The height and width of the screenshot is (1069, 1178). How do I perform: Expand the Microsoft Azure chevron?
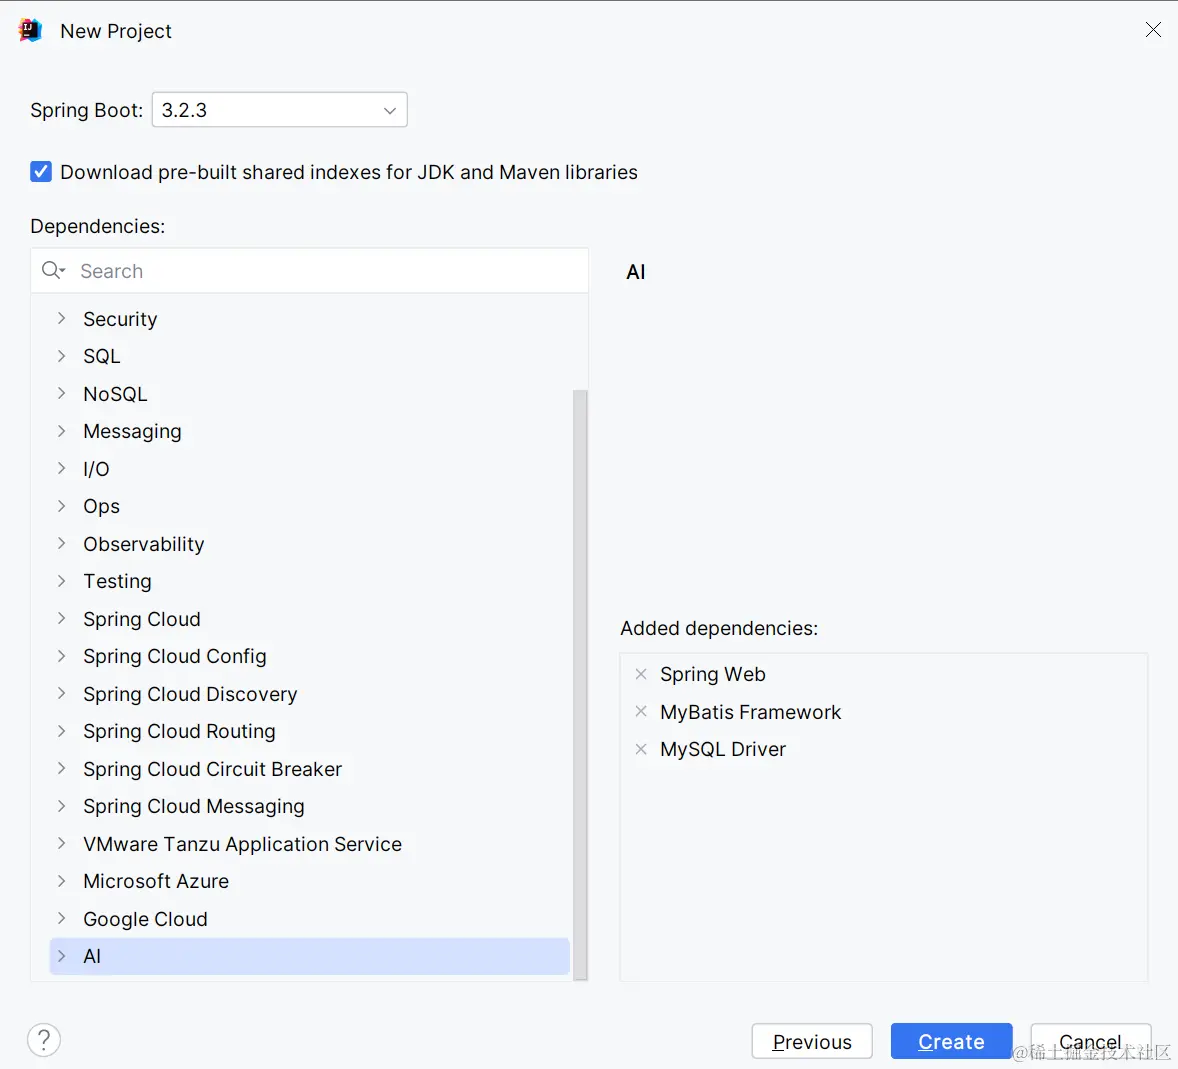click(x=62, y=880)
